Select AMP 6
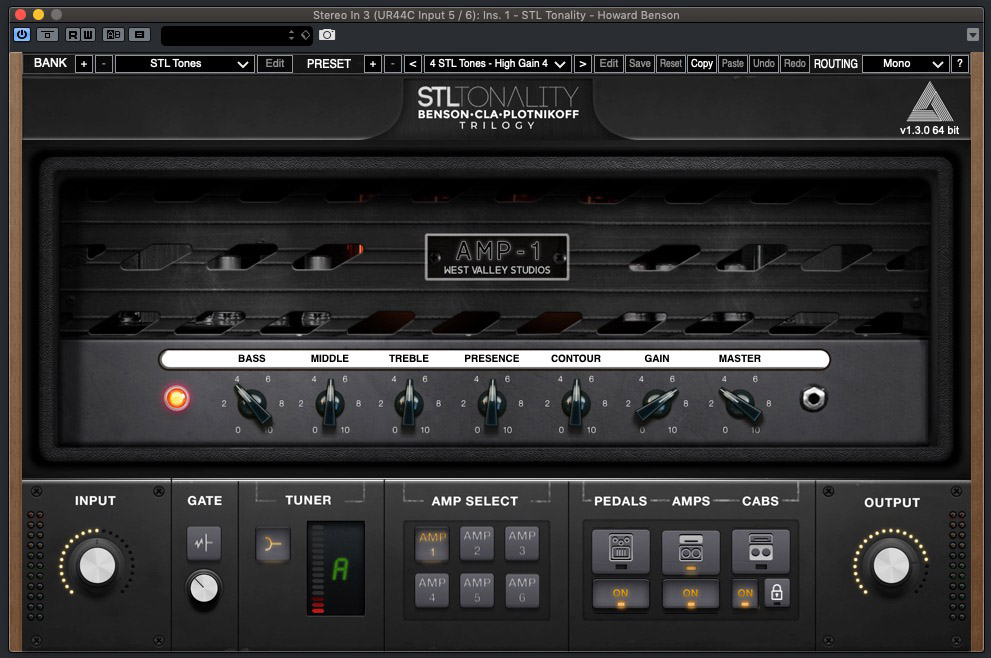The image size is (991, 658). tap(522, 590)
